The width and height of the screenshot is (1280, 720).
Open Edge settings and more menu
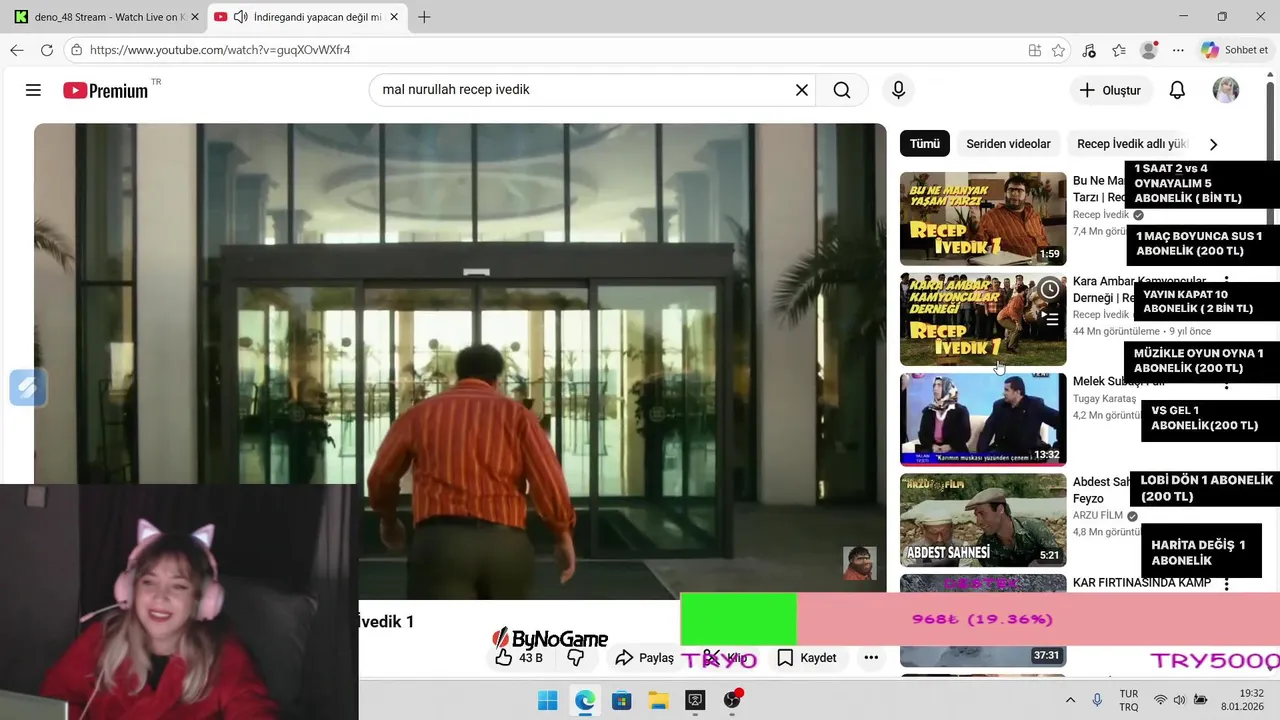pyautogui.click(x=1179, y=50)
